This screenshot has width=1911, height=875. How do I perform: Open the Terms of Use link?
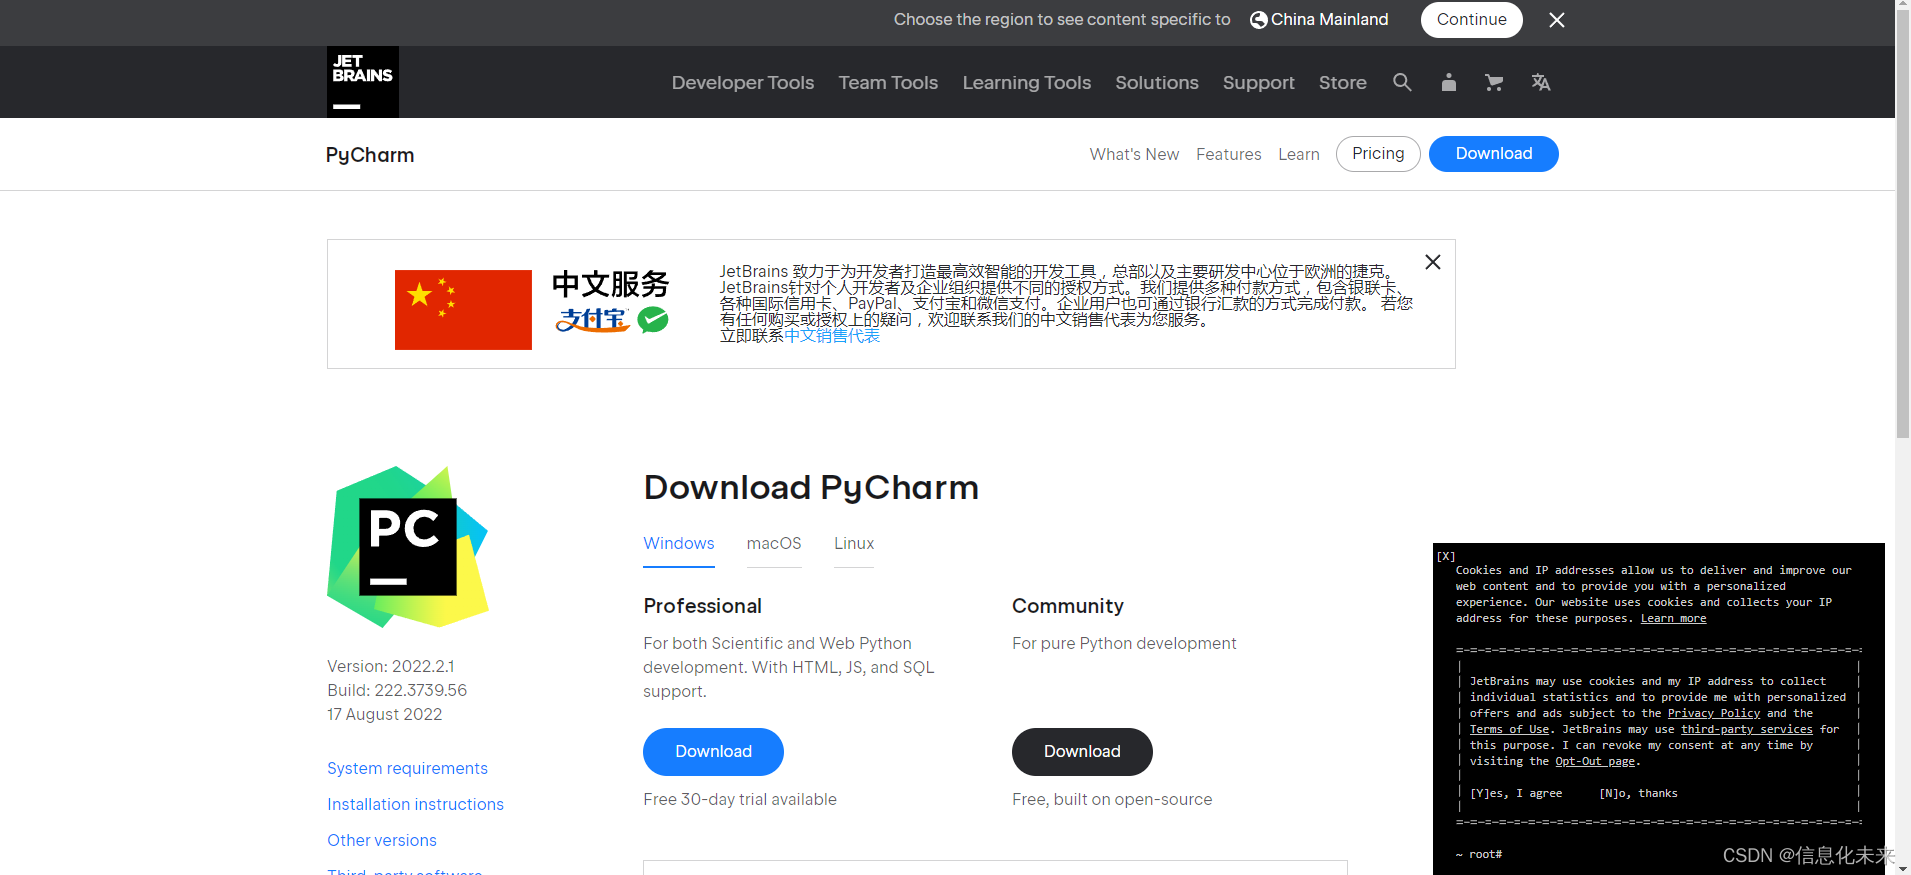pos(1509,729)
